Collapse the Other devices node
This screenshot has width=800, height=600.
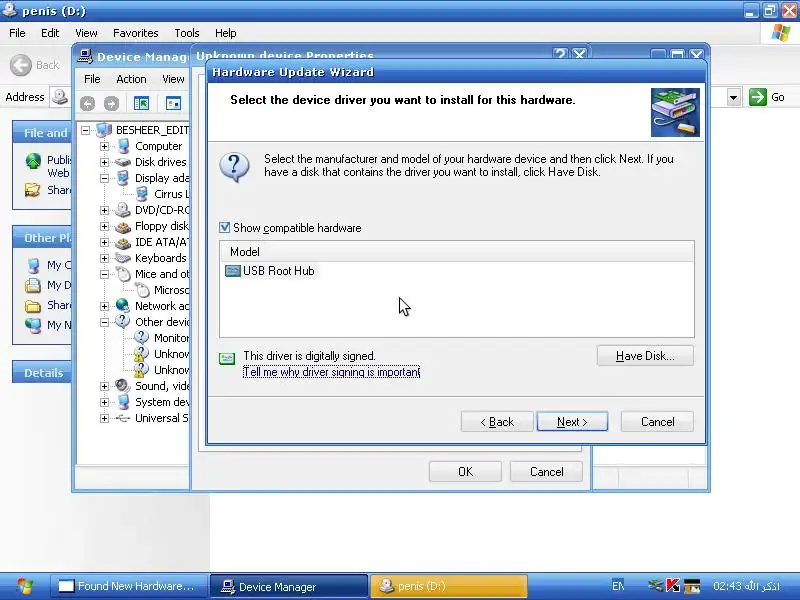tap(105, 322)
